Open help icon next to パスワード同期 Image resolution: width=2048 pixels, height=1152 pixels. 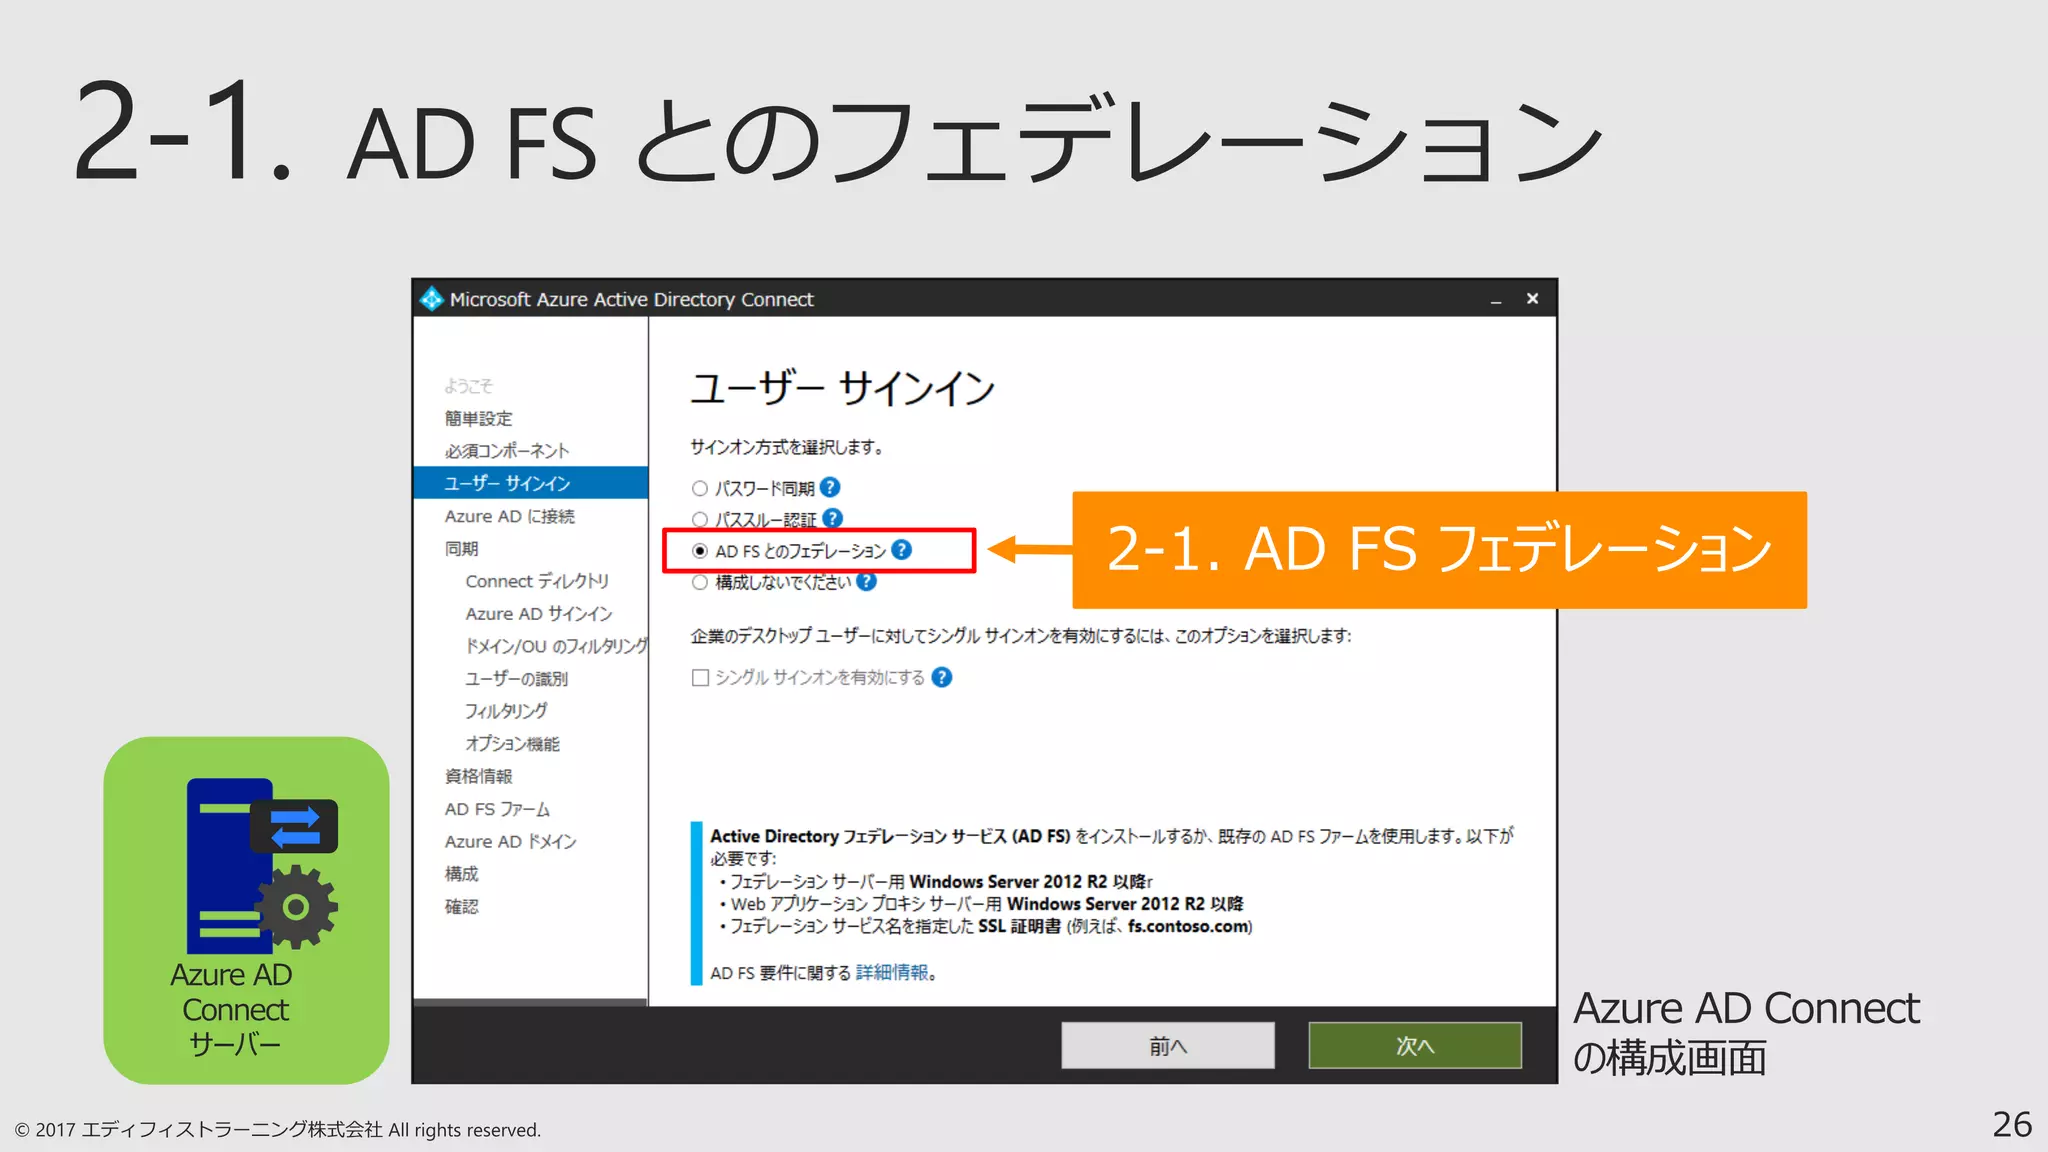(x=830, y=487)
